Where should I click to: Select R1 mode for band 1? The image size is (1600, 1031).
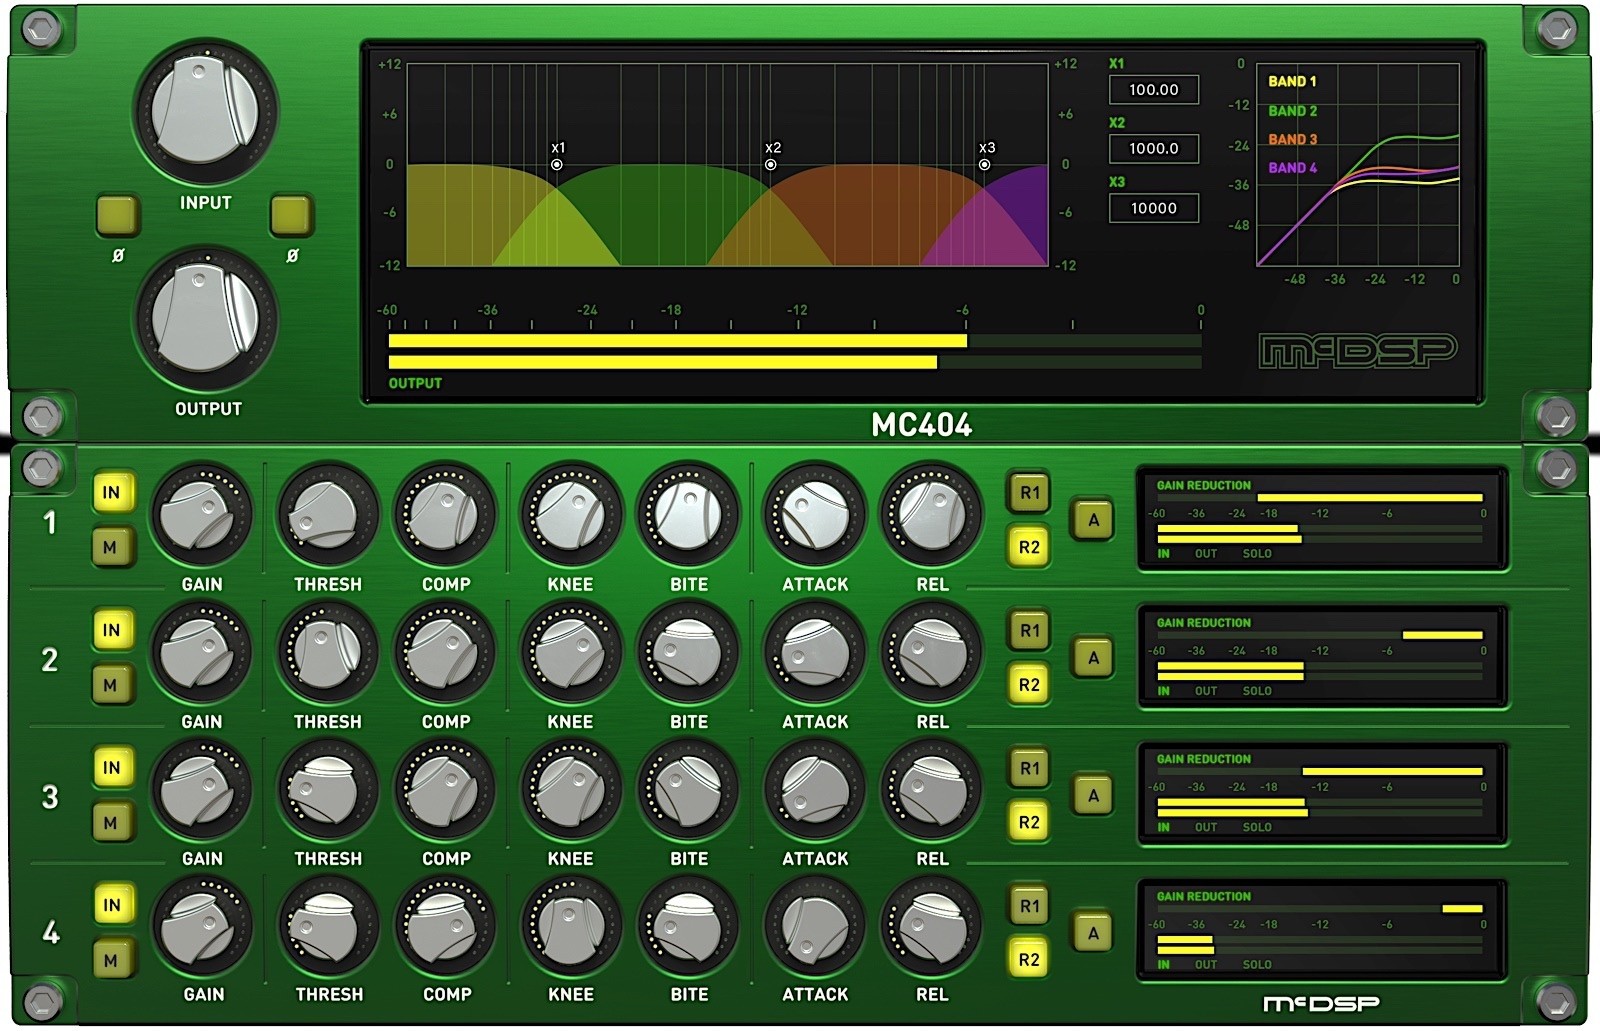1029,492
